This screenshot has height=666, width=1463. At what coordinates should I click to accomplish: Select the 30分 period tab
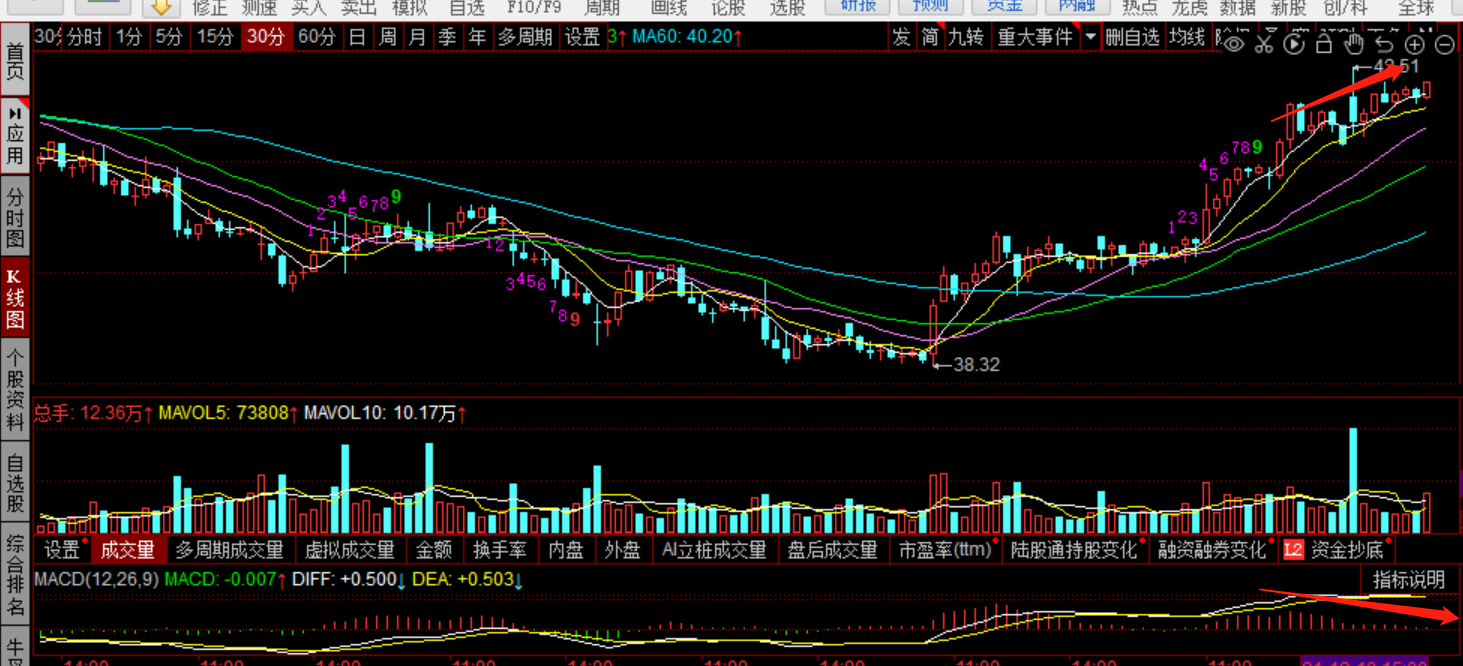click(x=266, y=37)
